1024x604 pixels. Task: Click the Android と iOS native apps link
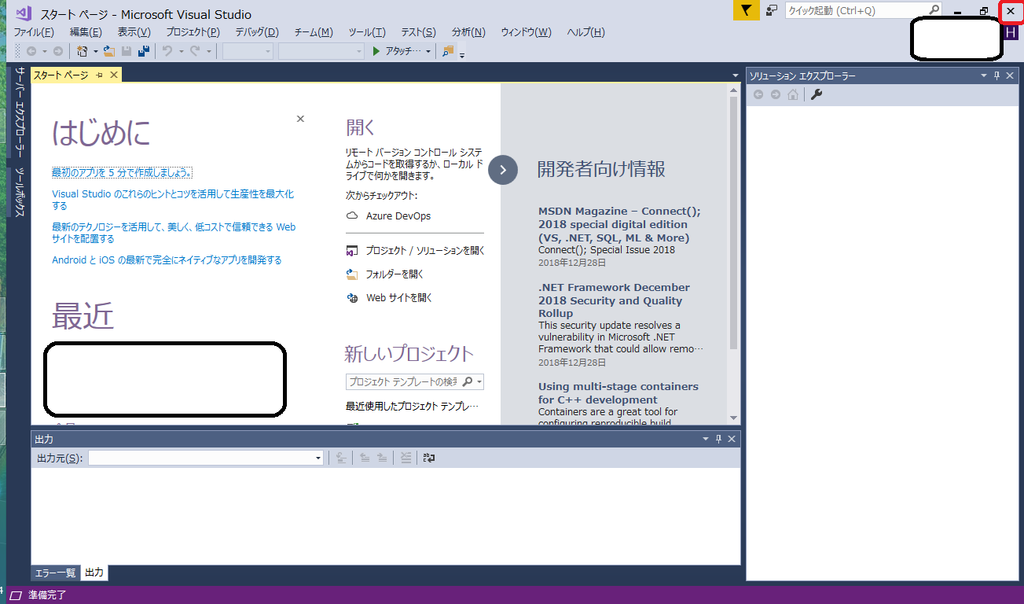click(x=167, y=260)
